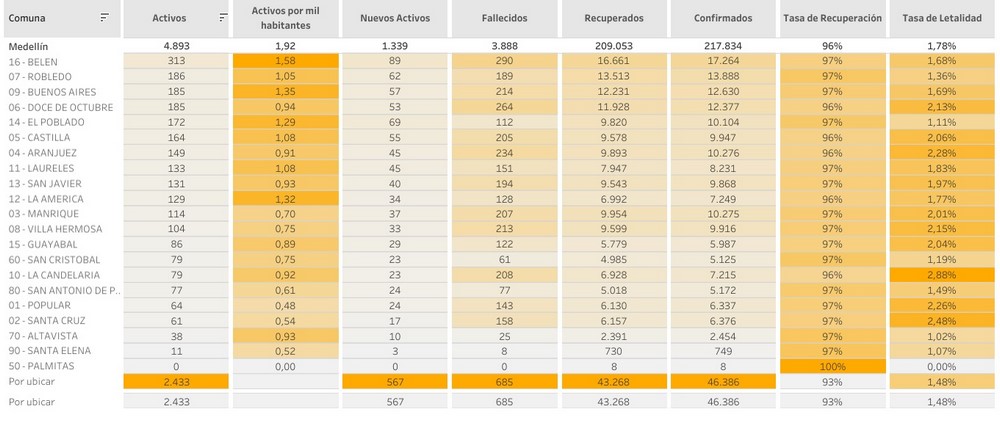Click the orange 2.433 Activos cell
The image size is (1000, 437).
[x=177, y=381]
